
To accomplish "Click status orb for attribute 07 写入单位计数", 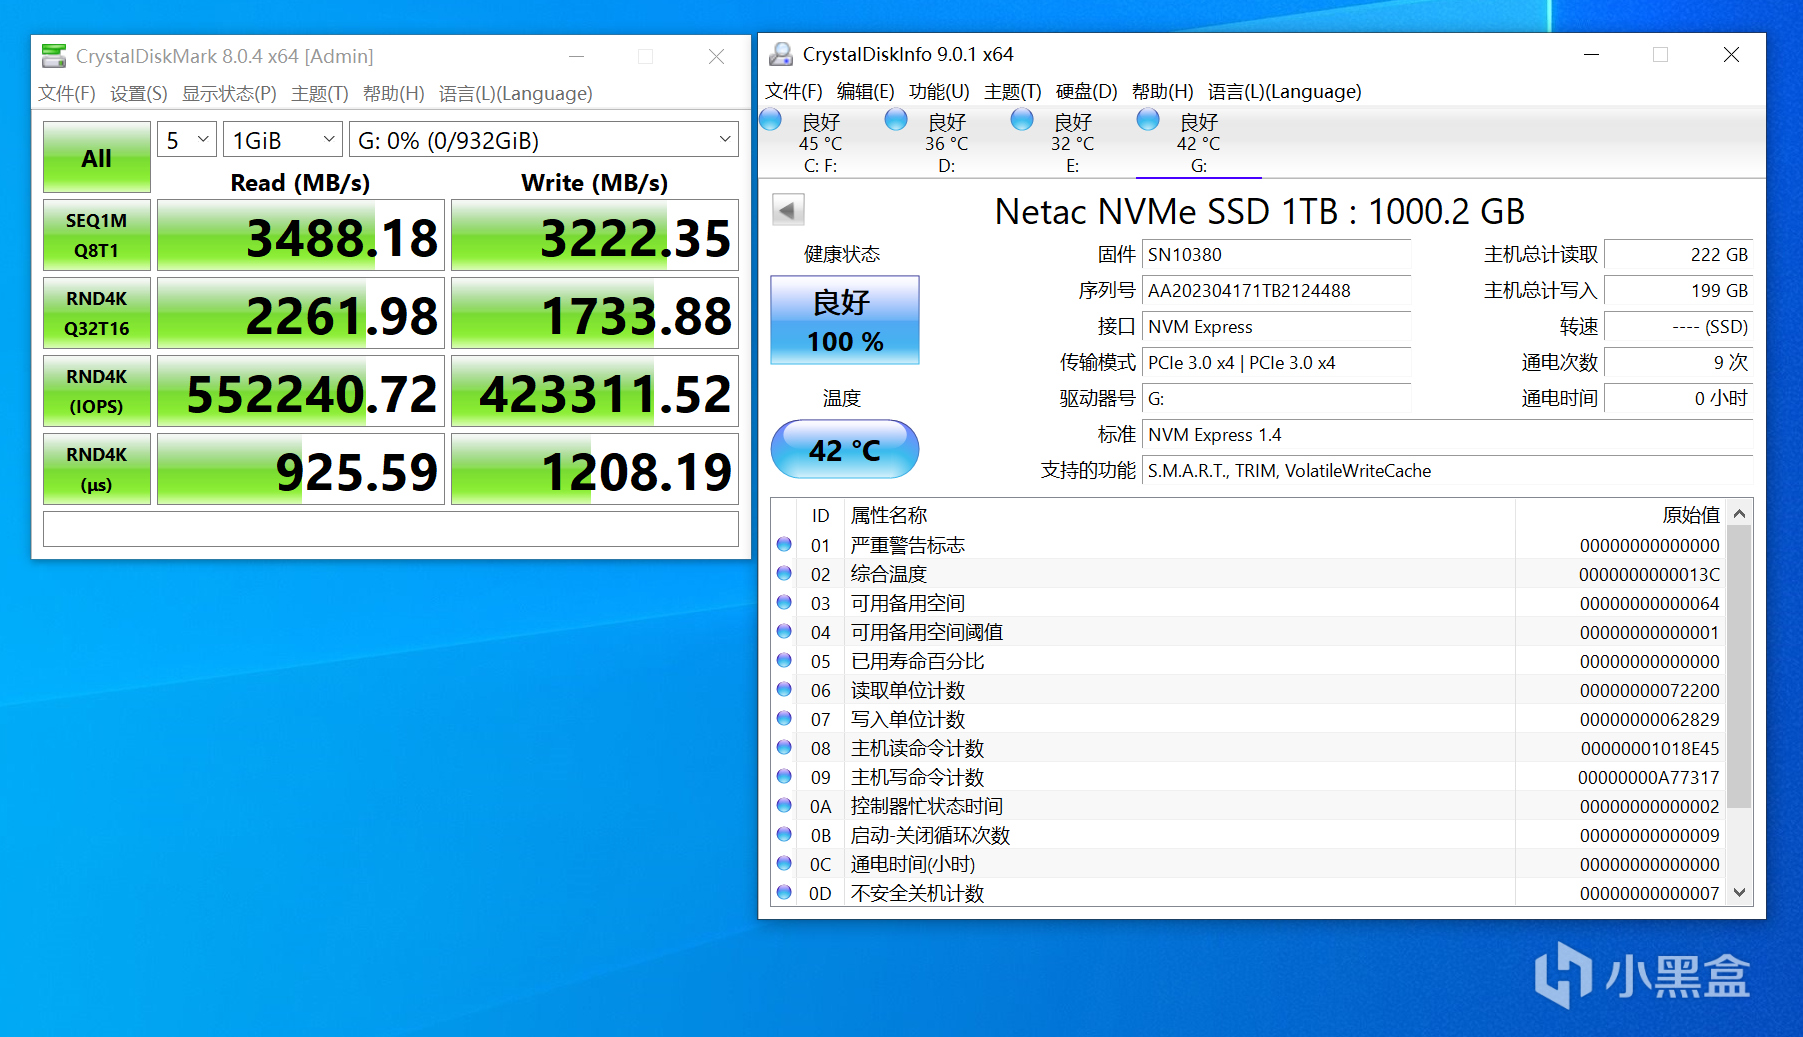I will 785,719.
